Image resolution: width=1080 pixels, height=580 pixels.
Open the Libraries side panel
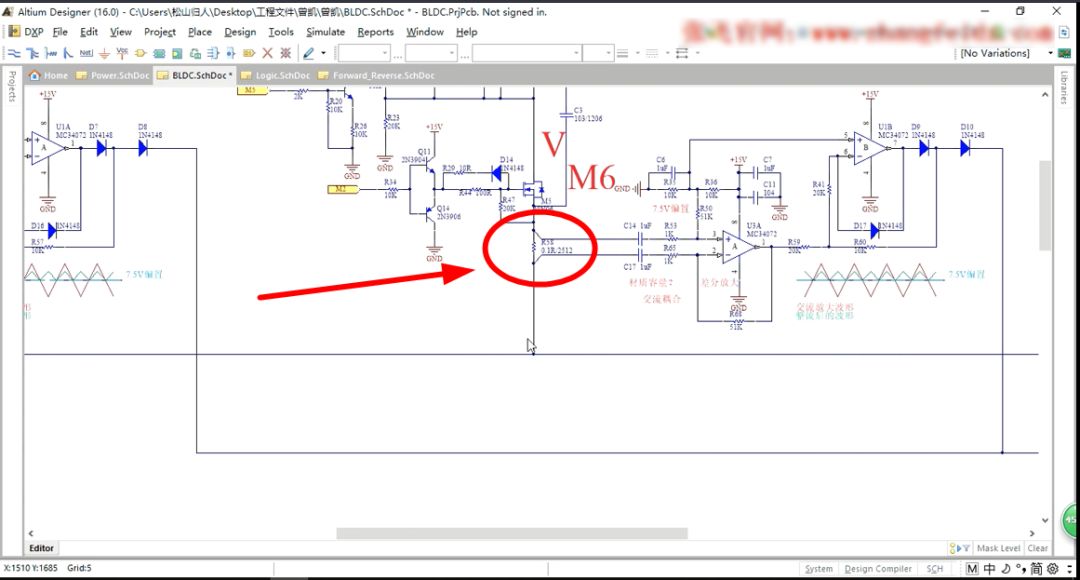[1064, 87]
